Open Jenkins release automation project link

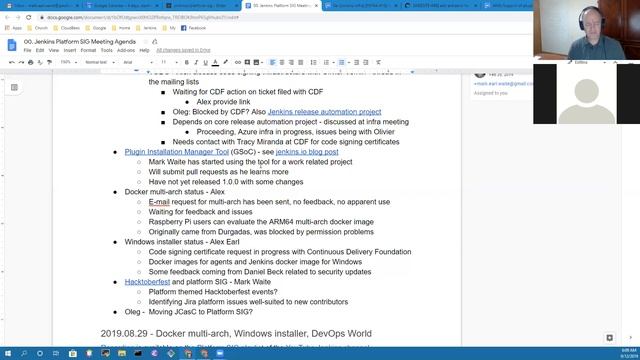(x=324, y=112)
